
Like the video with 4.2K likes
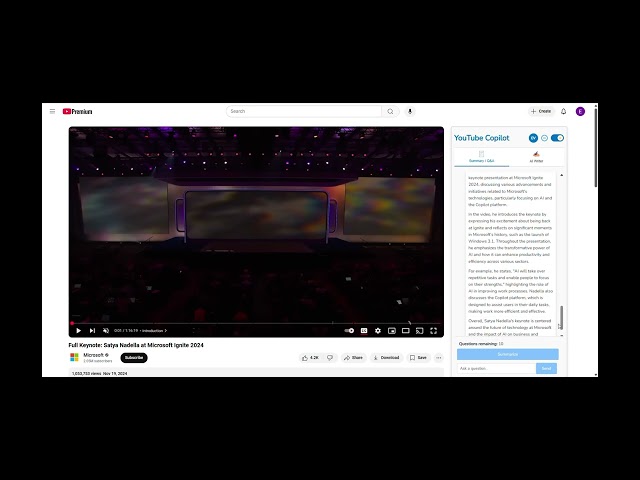(x=310, y=358)
